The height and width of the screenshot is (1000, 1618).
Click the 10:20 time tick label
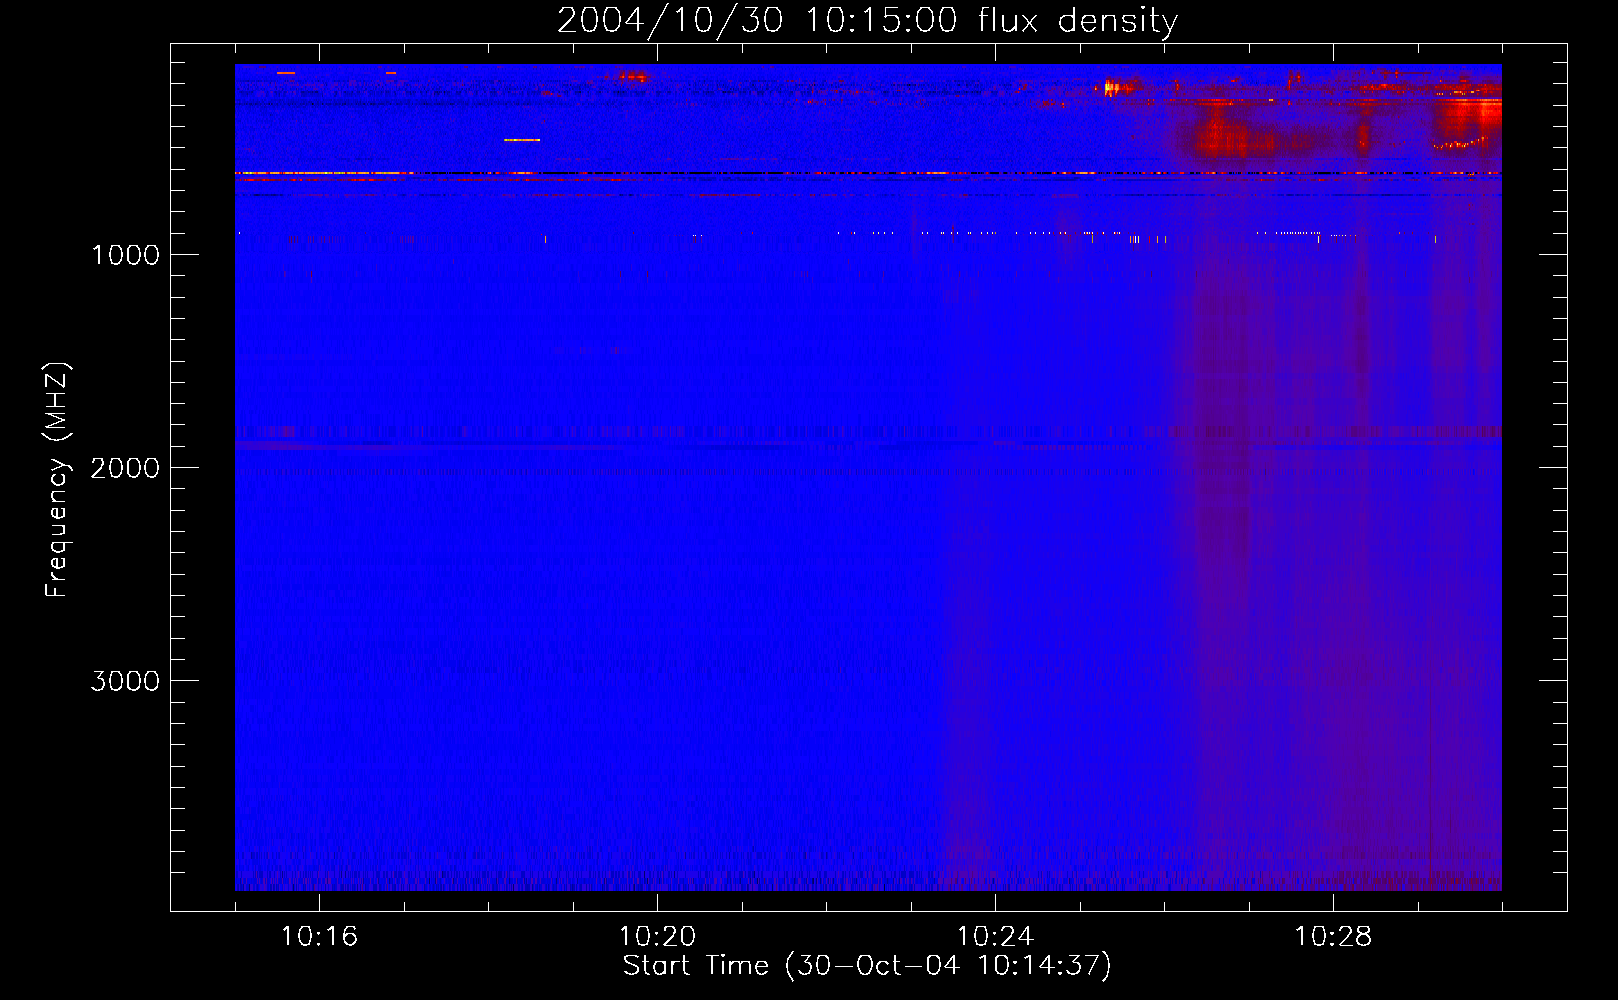[657, 936]
